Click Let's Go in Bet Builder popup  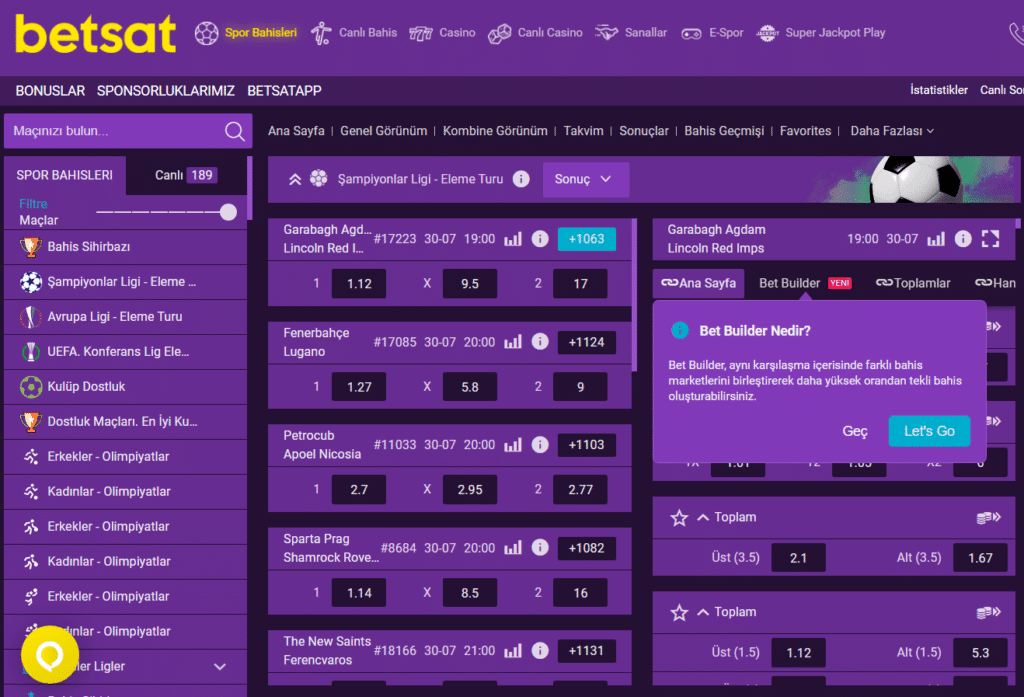(x=929, y=431)
